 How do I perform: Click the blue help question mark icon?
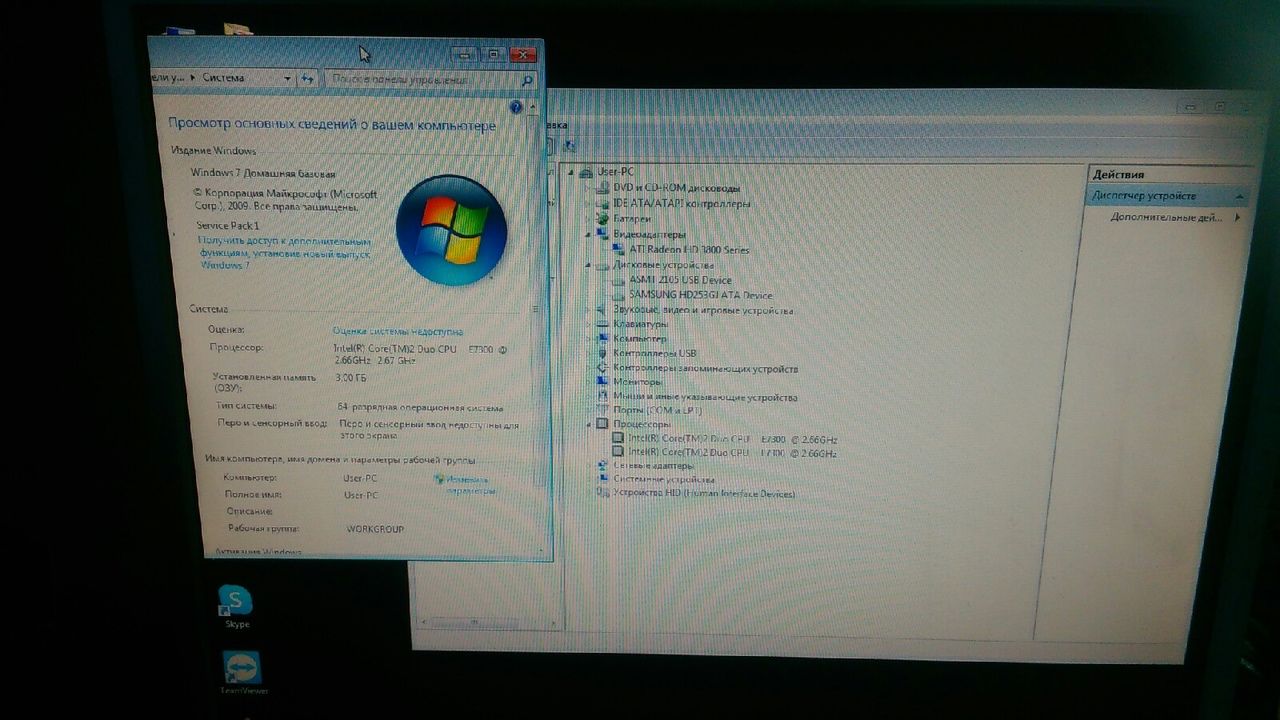click(x=516, y=107)
